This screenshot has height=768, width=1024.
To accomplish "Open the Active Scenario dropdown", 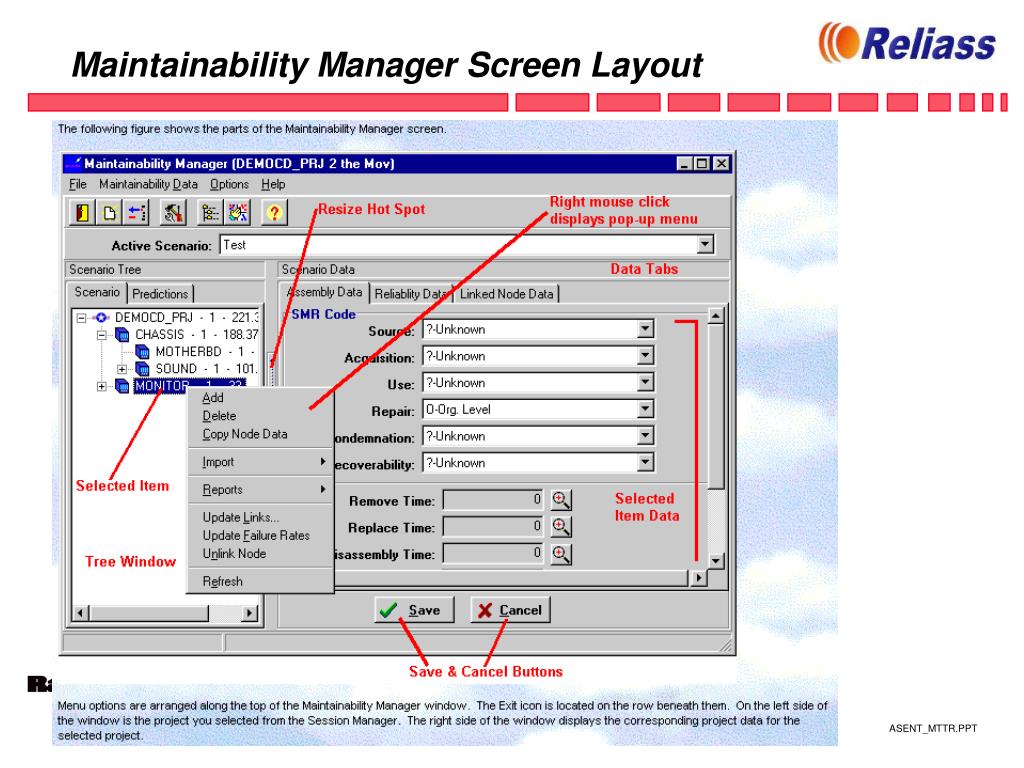I will pyautogui.click(x=705, y=245).
